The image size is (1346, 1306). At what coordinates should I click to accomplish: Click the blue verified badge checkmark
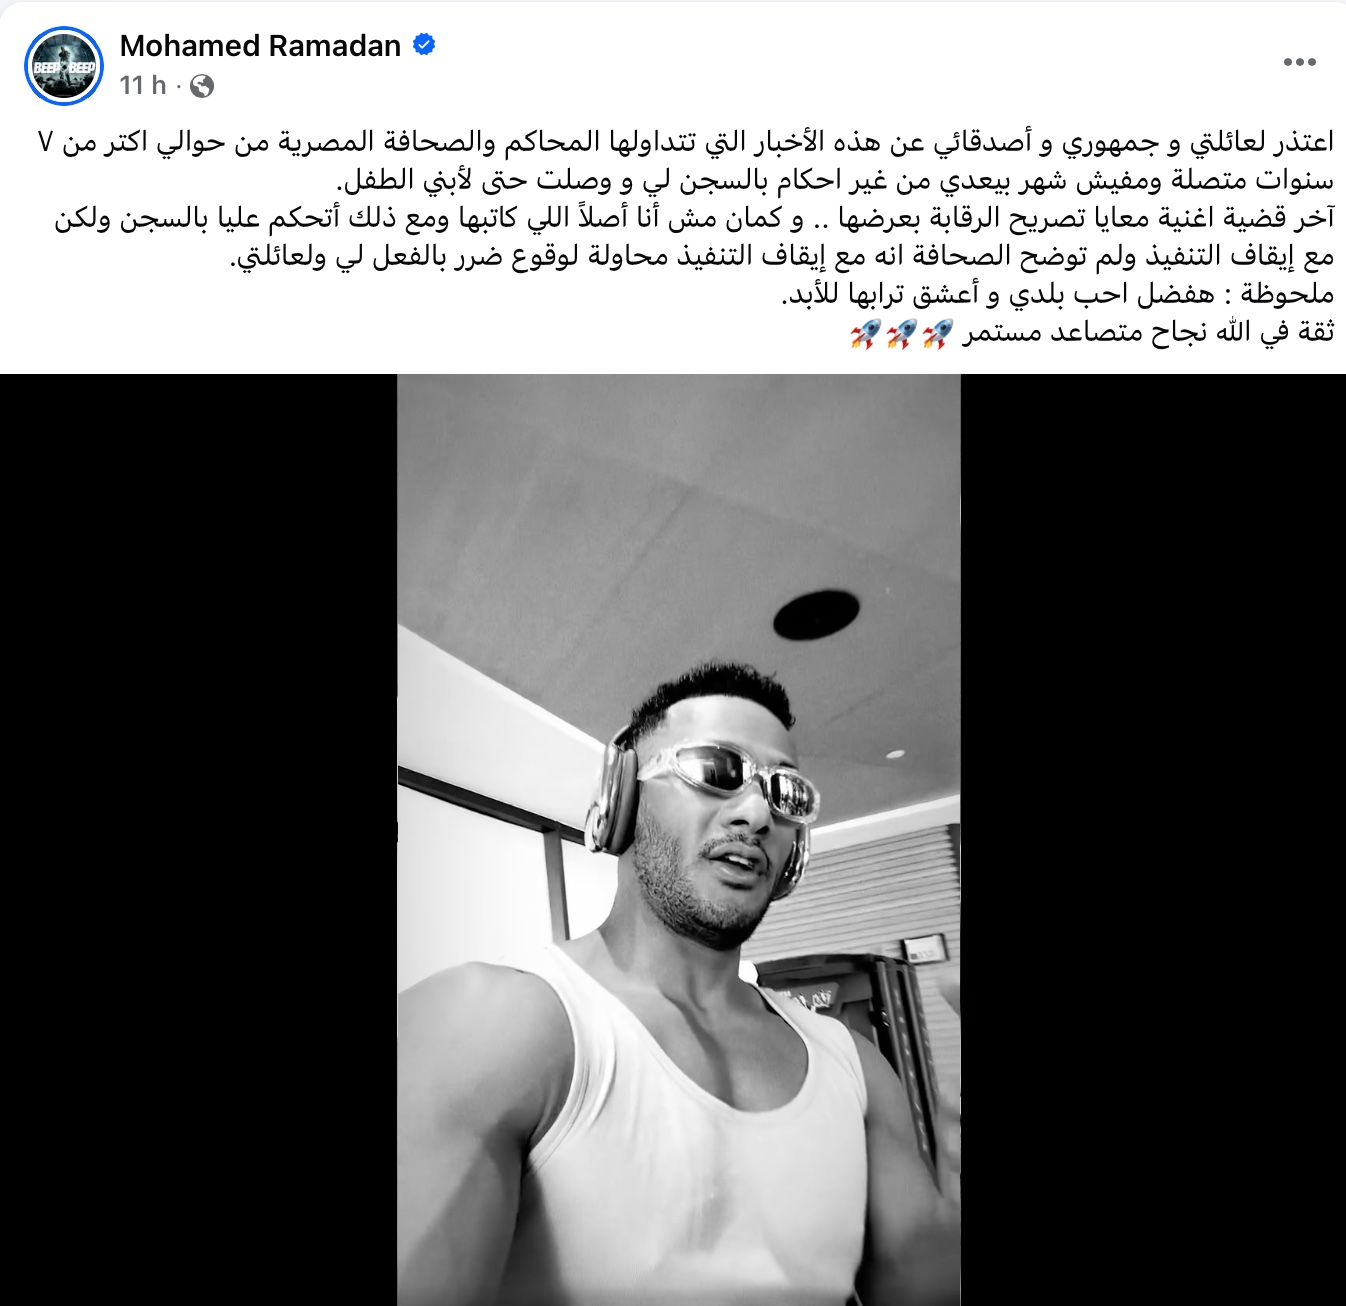point(423,45)
